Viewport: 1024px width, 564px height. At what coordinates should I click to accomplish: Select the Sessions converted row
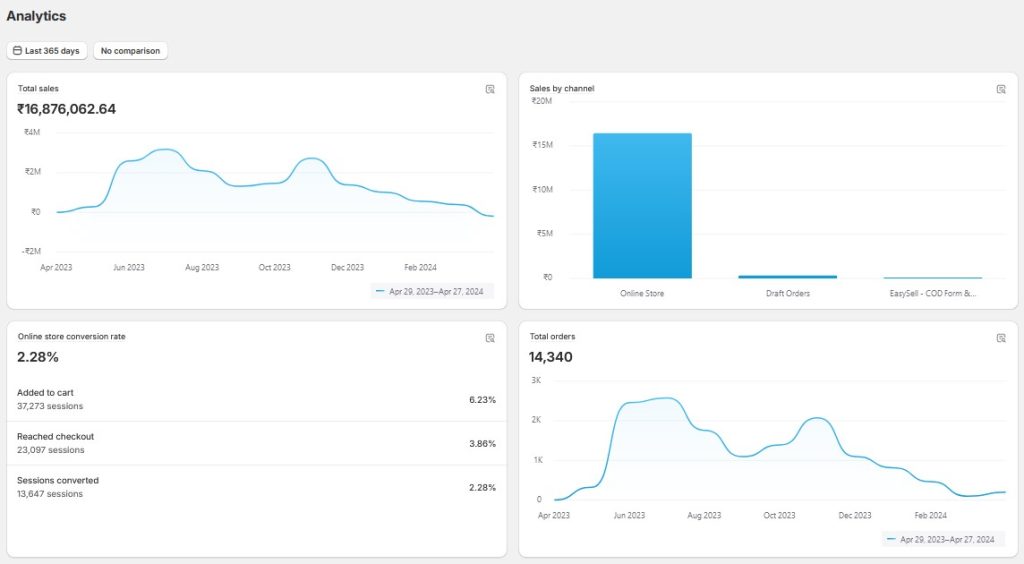tap(256, 487)
